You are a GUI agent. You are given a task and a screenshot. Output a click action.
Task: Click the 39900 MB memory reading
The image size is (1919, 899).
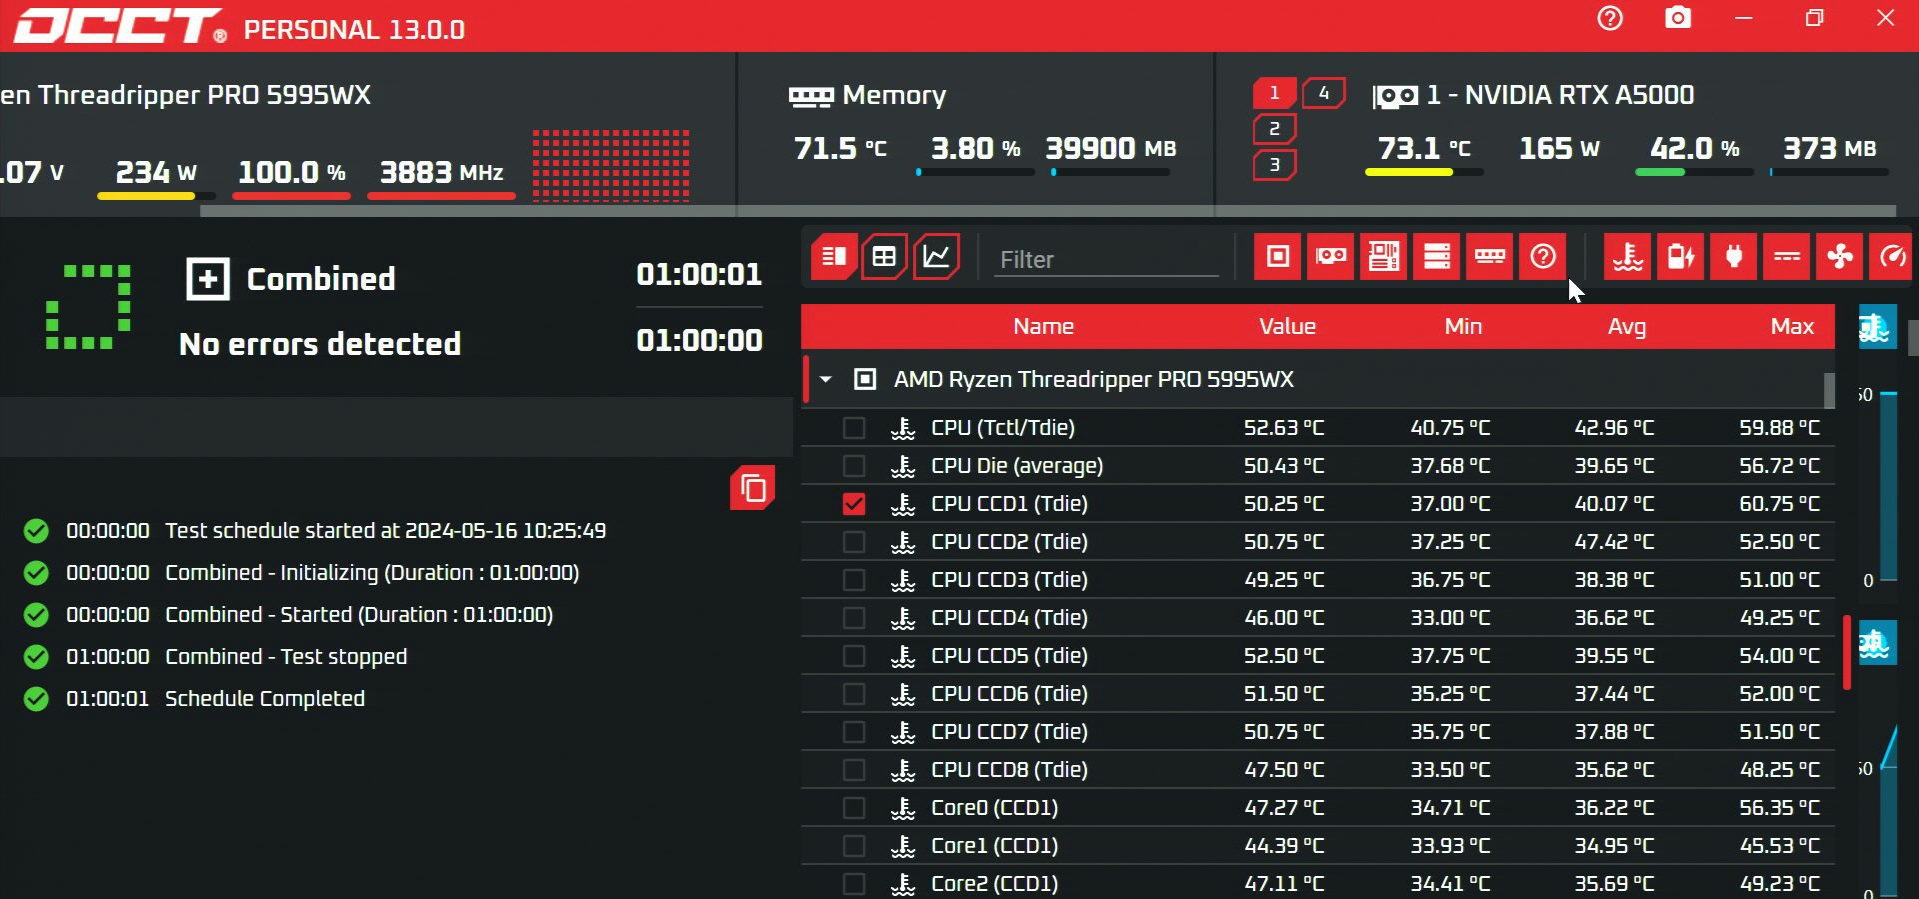click(x=1111, y=148)
